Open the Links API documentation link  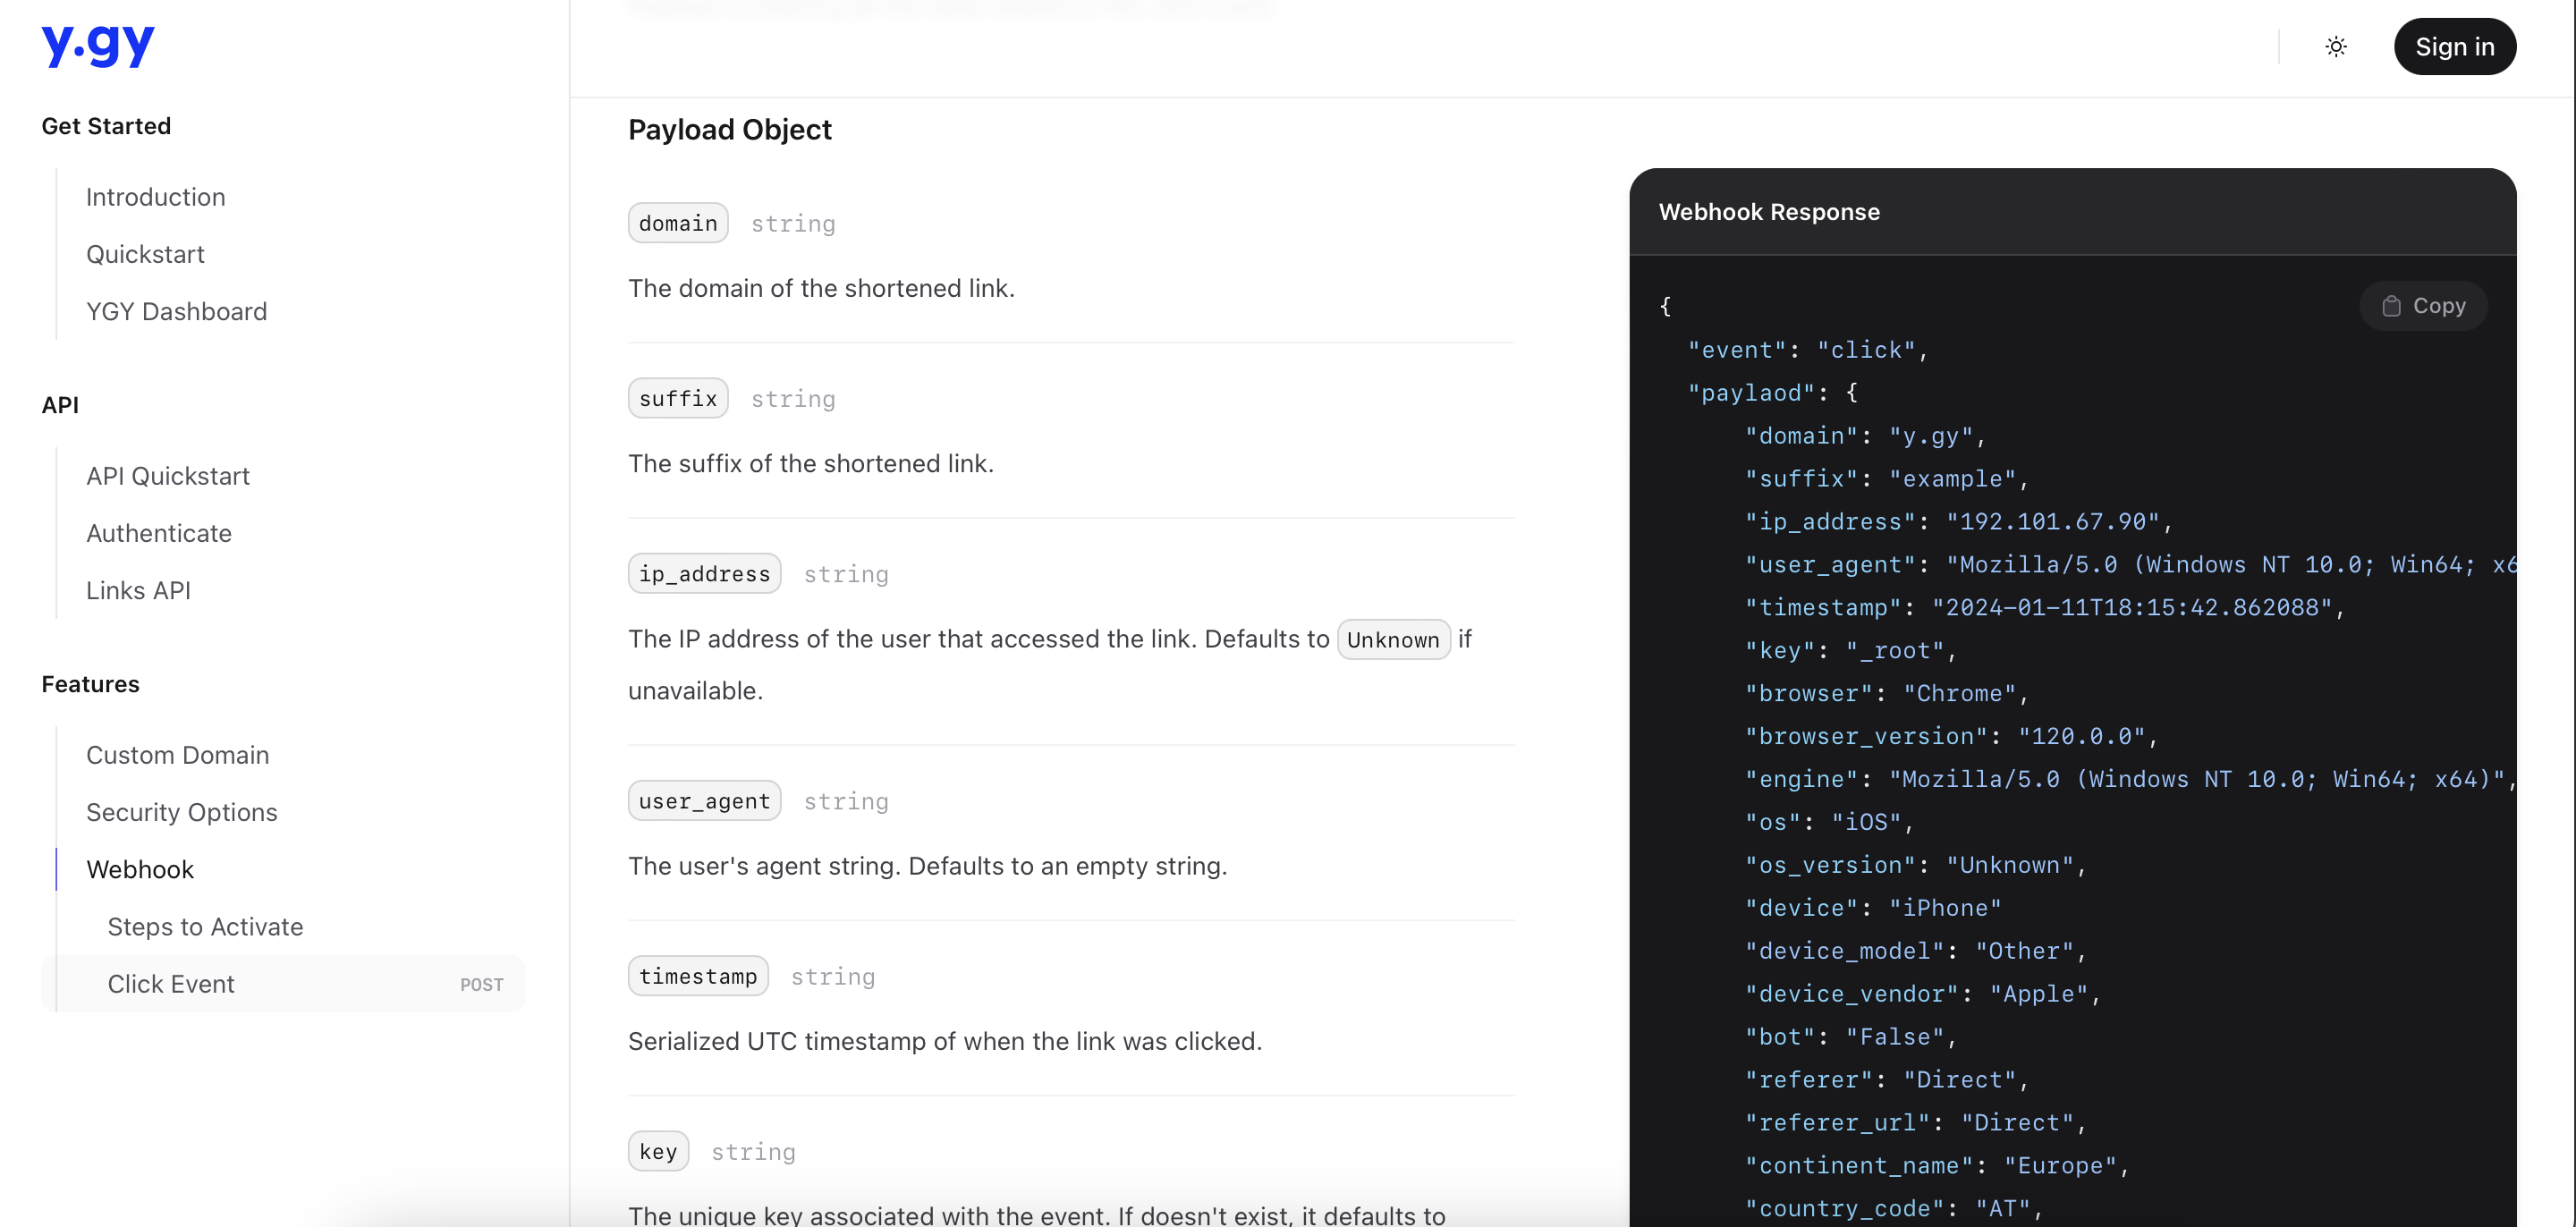pyautogui.click(x=138, y=590)
